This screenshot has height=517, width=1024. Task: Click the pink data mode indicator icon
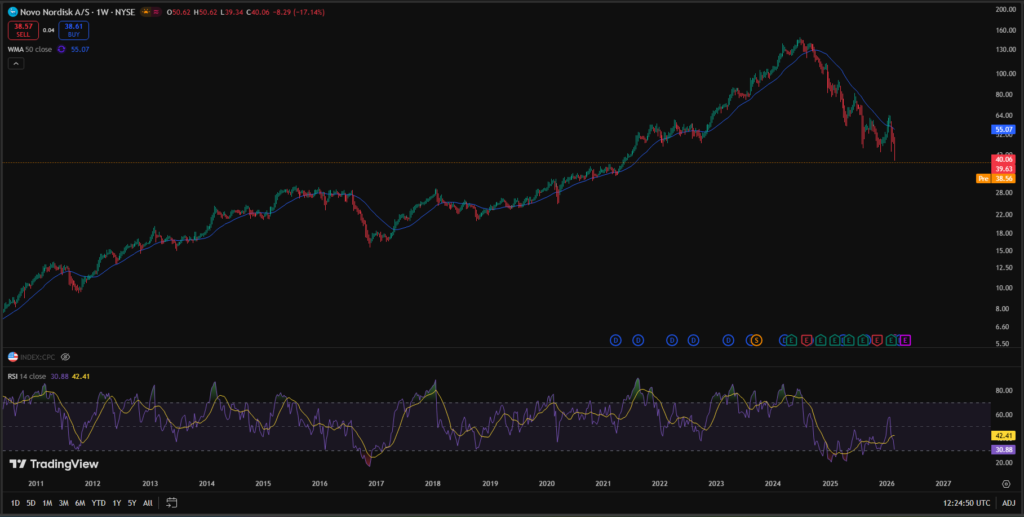(156, 12)
